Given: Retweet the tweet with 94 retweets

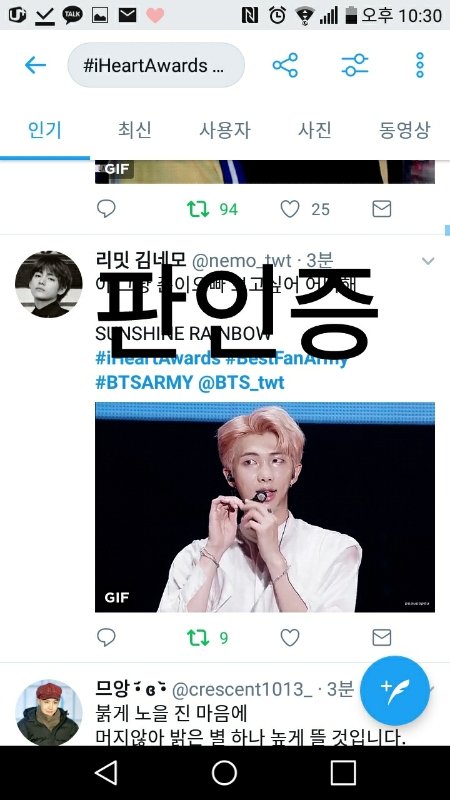Looking at the screenshot, I should [x=198, y=209].
